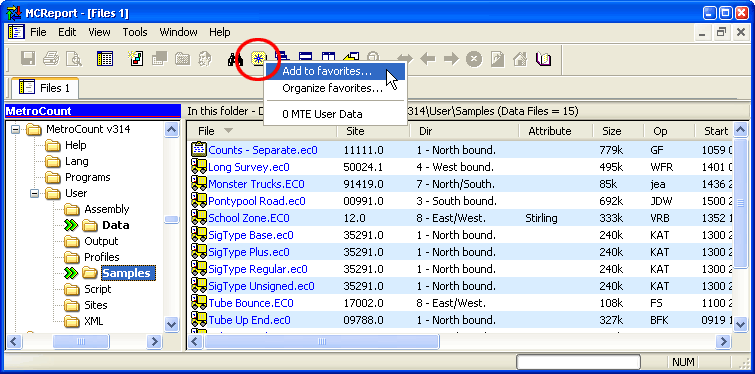The height and width of the screenshot is (374, 755).
Task: Open the File menu
Action: 38,32
